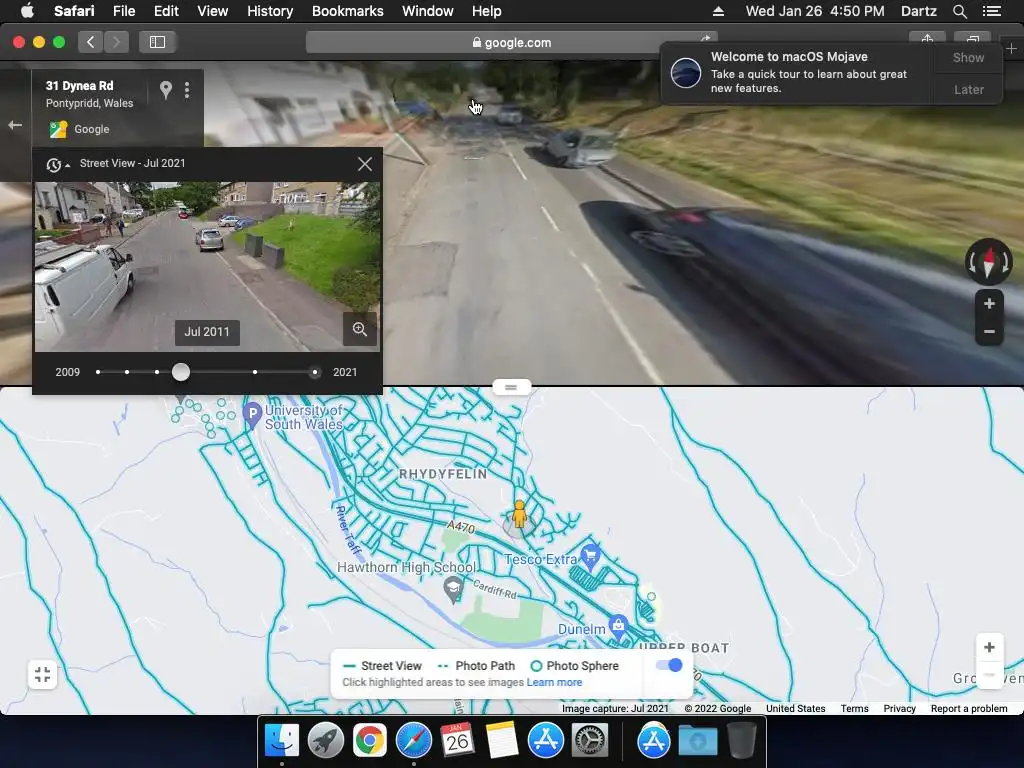1024x768 pixels.
Task: Open the Apple menu
Action: pyautogui.click(x=27, y=11)
